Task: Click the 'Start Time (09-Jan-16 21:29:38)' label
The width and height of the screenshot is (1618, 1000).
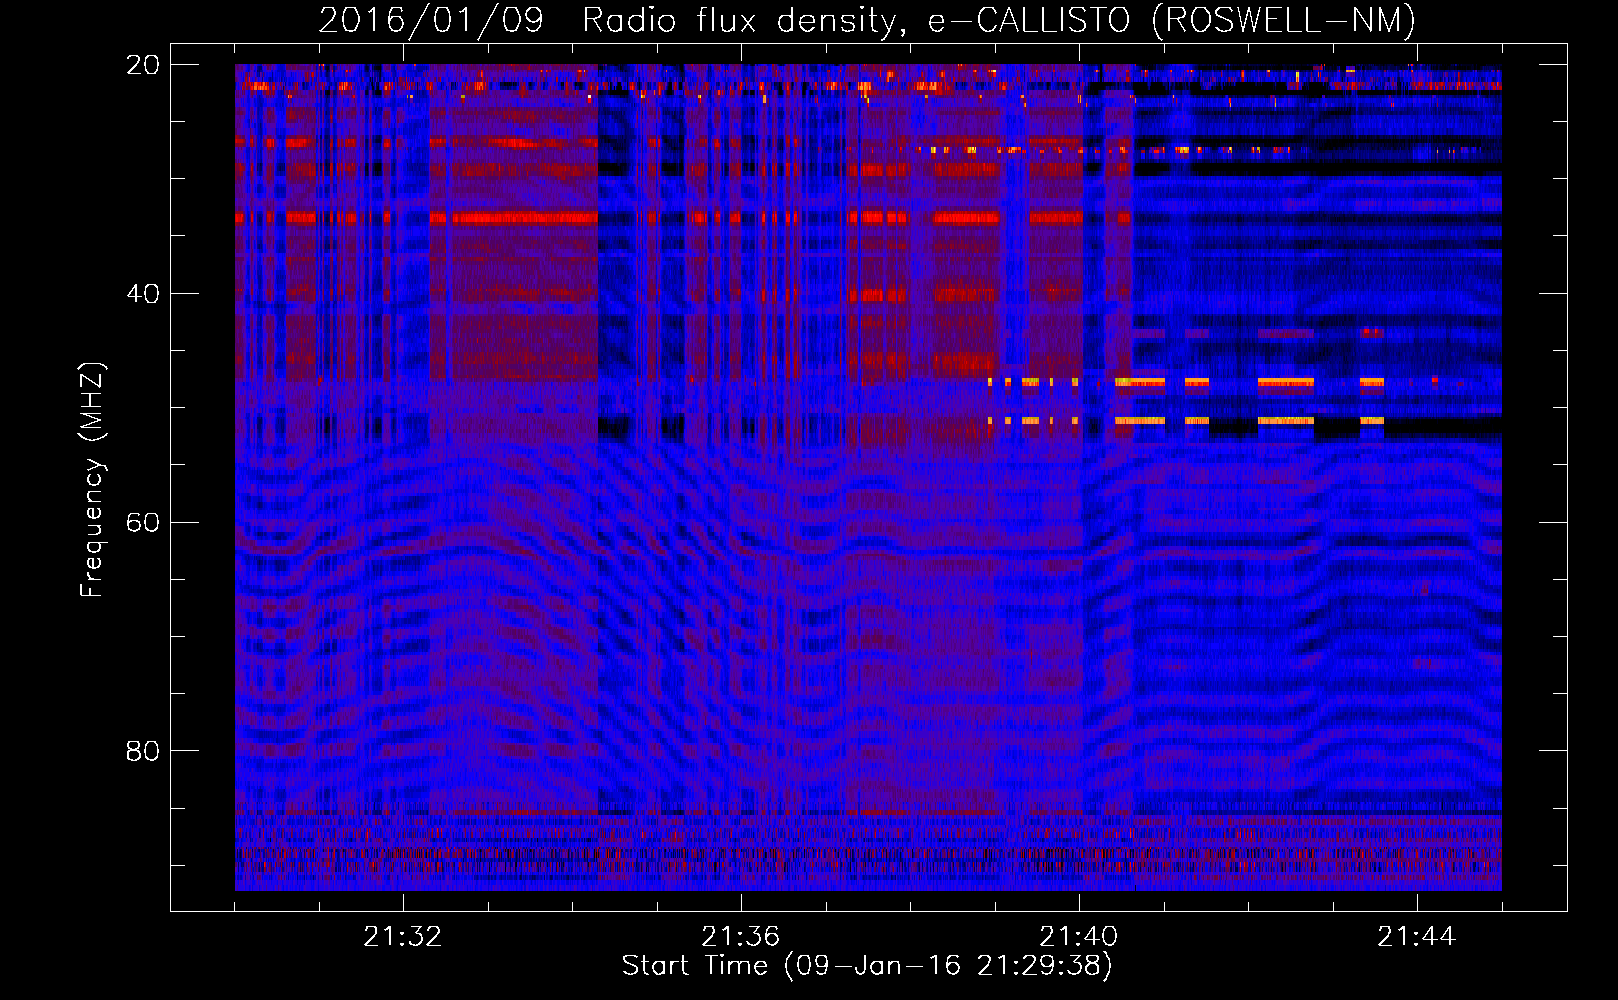Action: [867, 966]
